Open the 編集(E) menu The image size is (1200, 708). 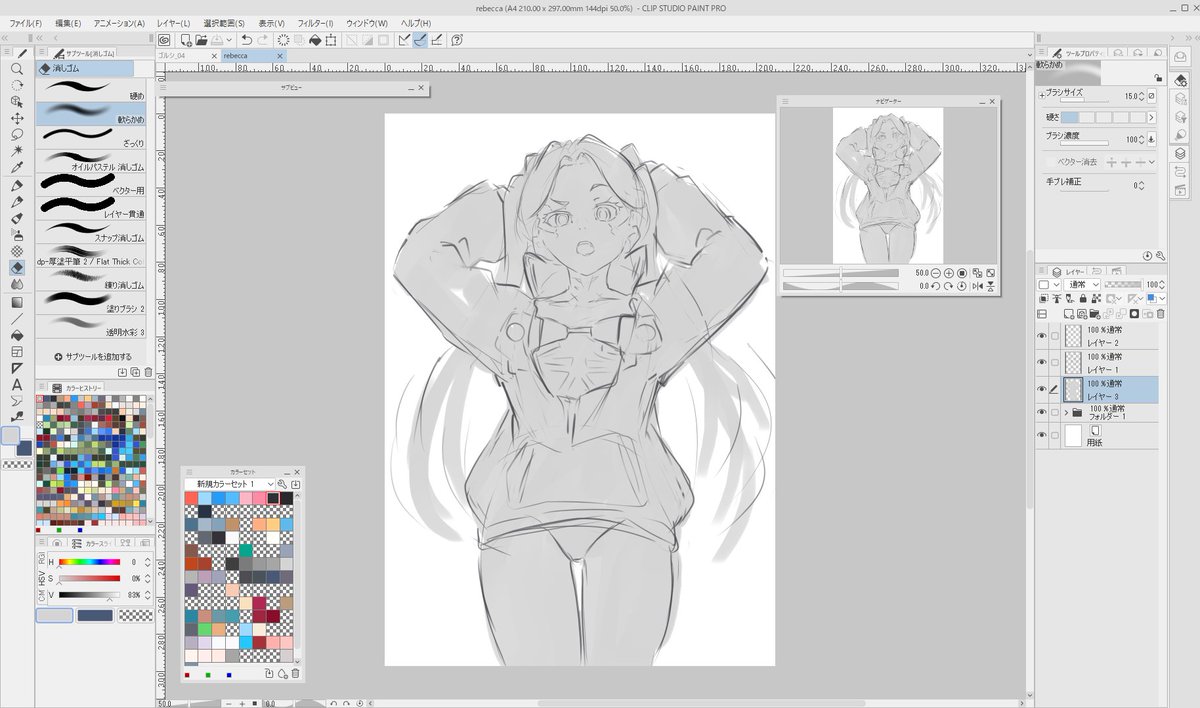tap(70, 23)
